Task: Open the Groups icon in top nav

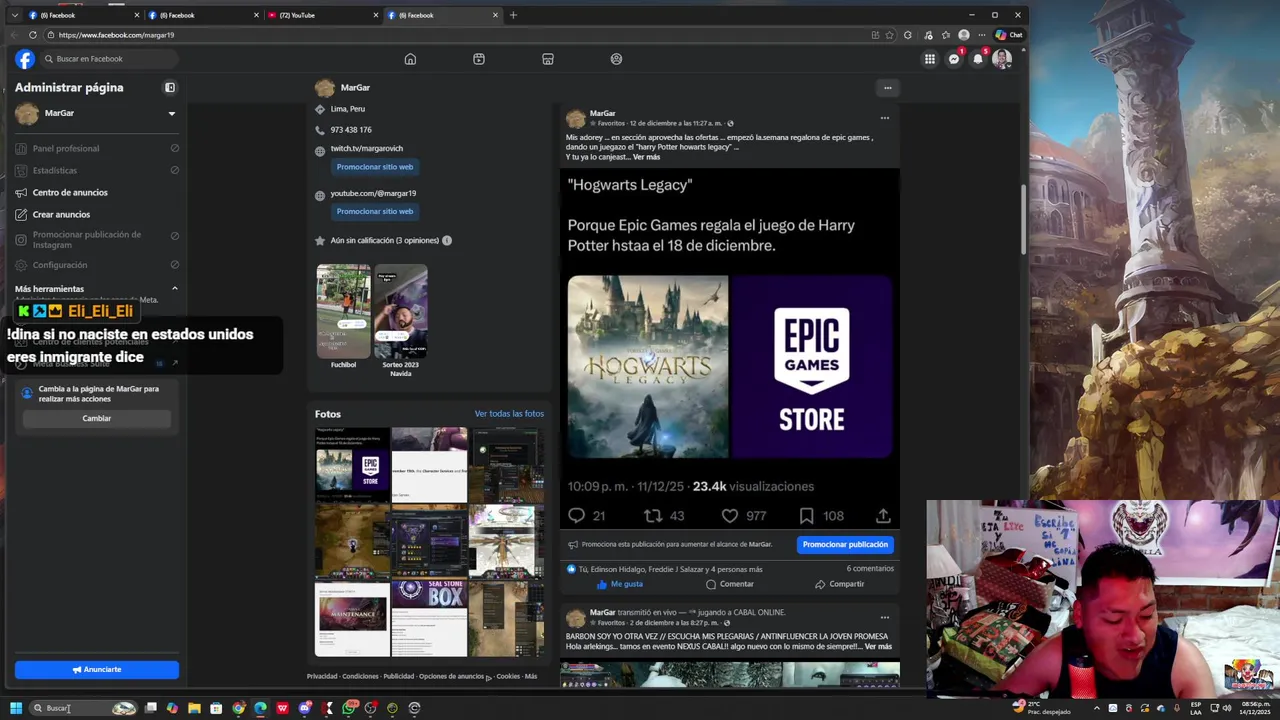Action: [616, 59]
